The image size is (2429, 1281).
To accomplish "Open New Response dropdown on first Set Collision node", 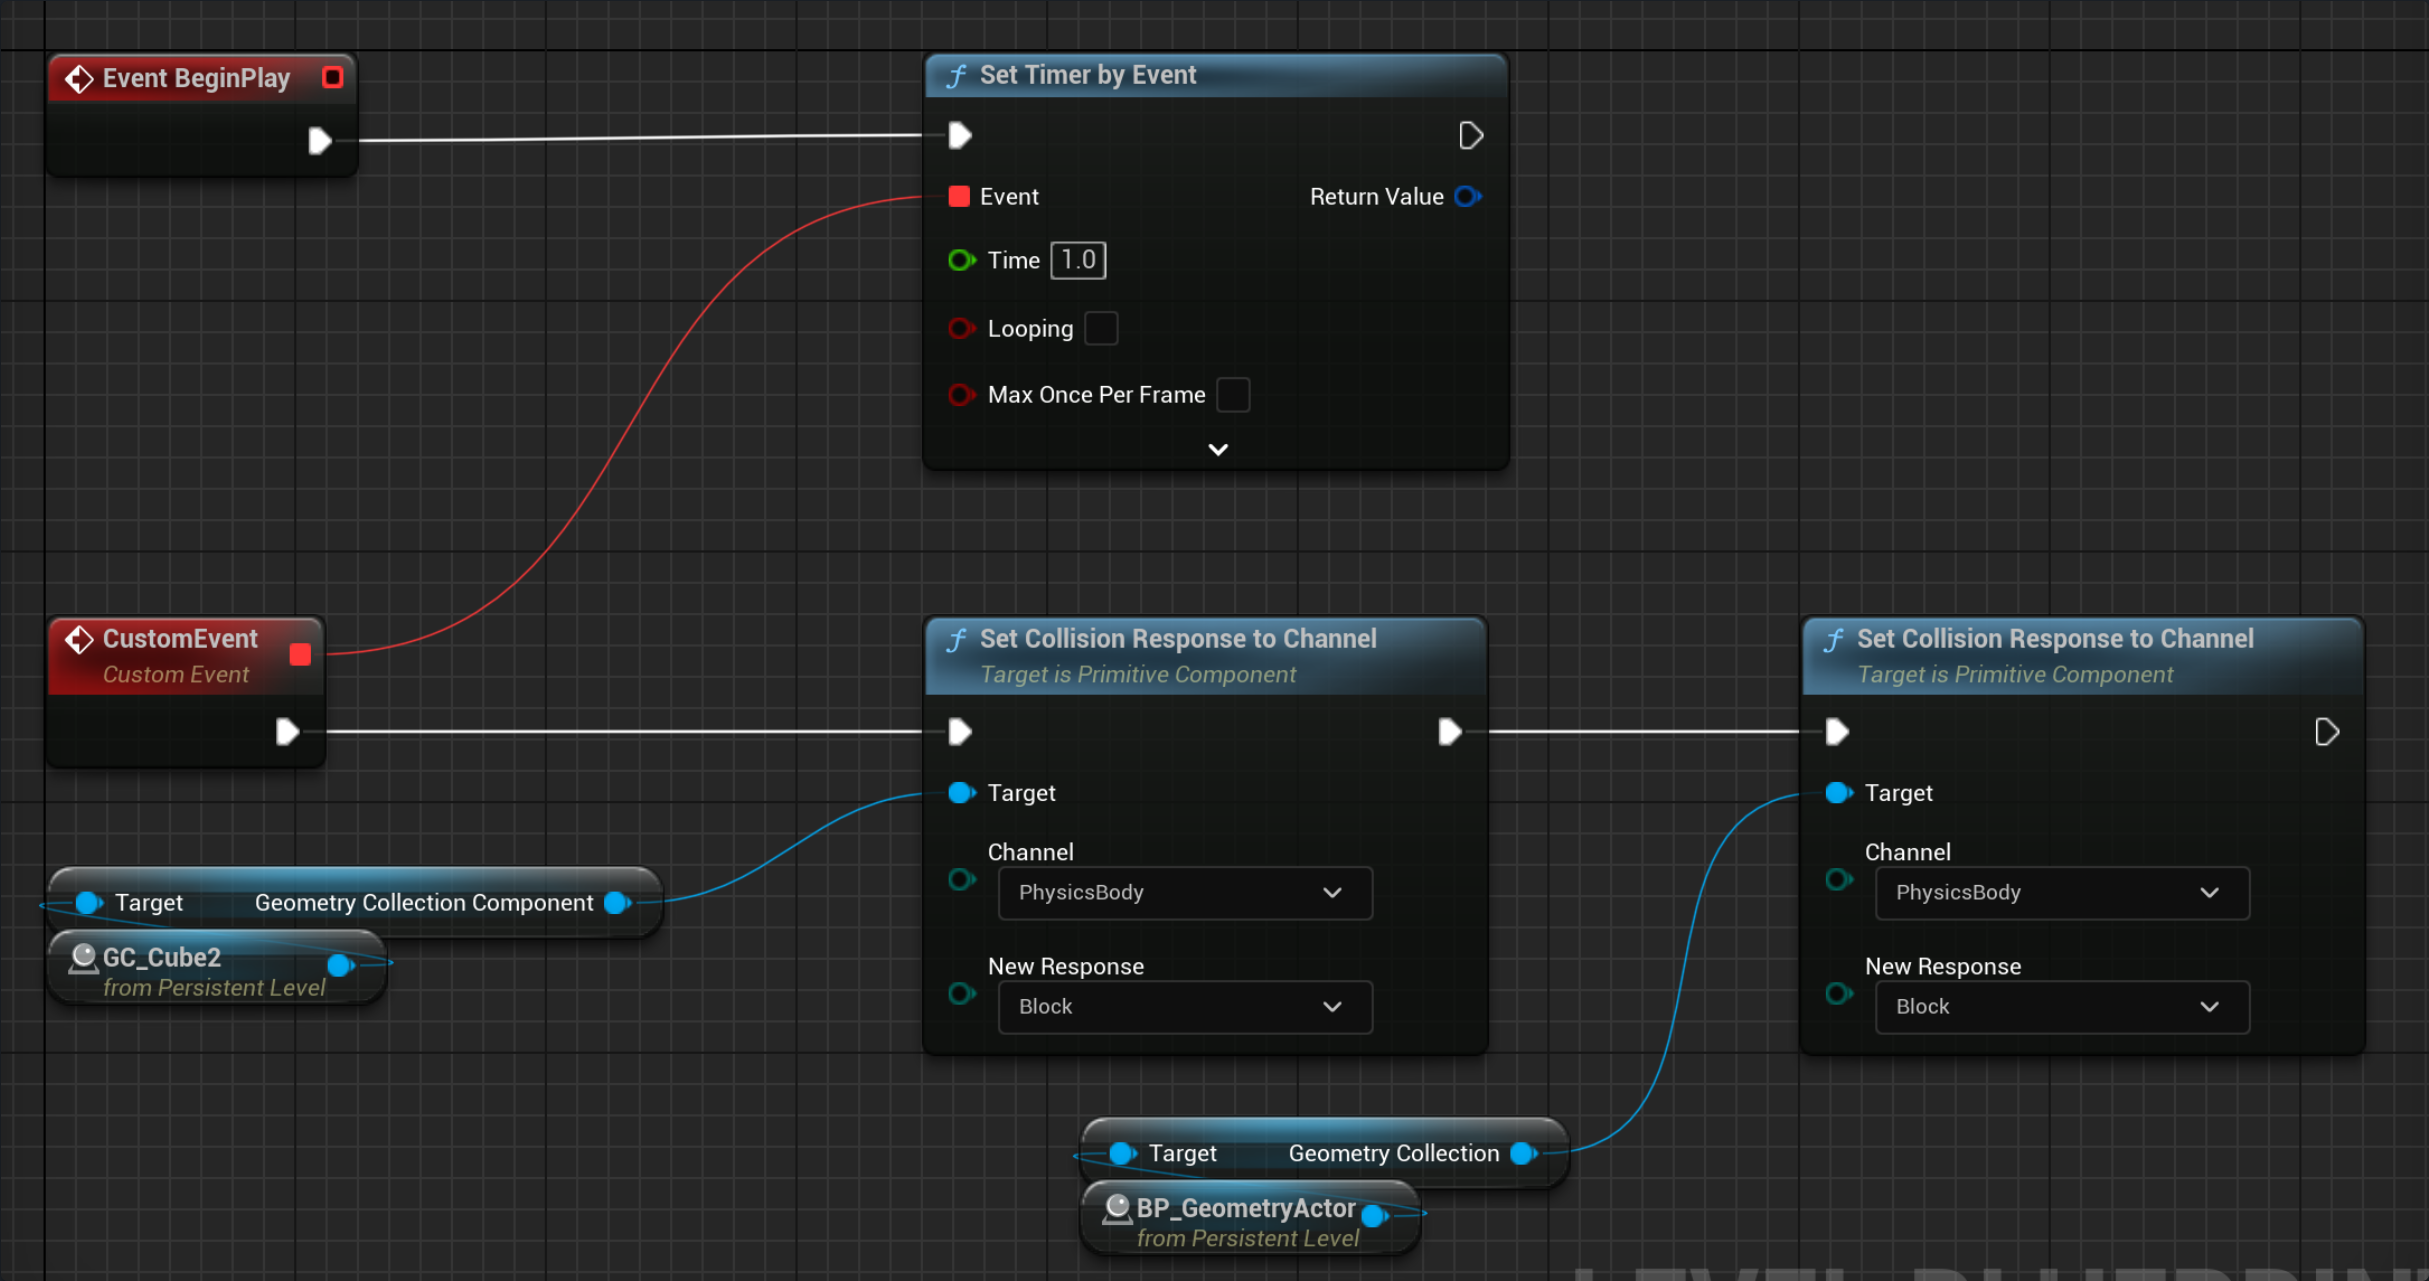I will pyautogui.click(x=1185, y=1007).
